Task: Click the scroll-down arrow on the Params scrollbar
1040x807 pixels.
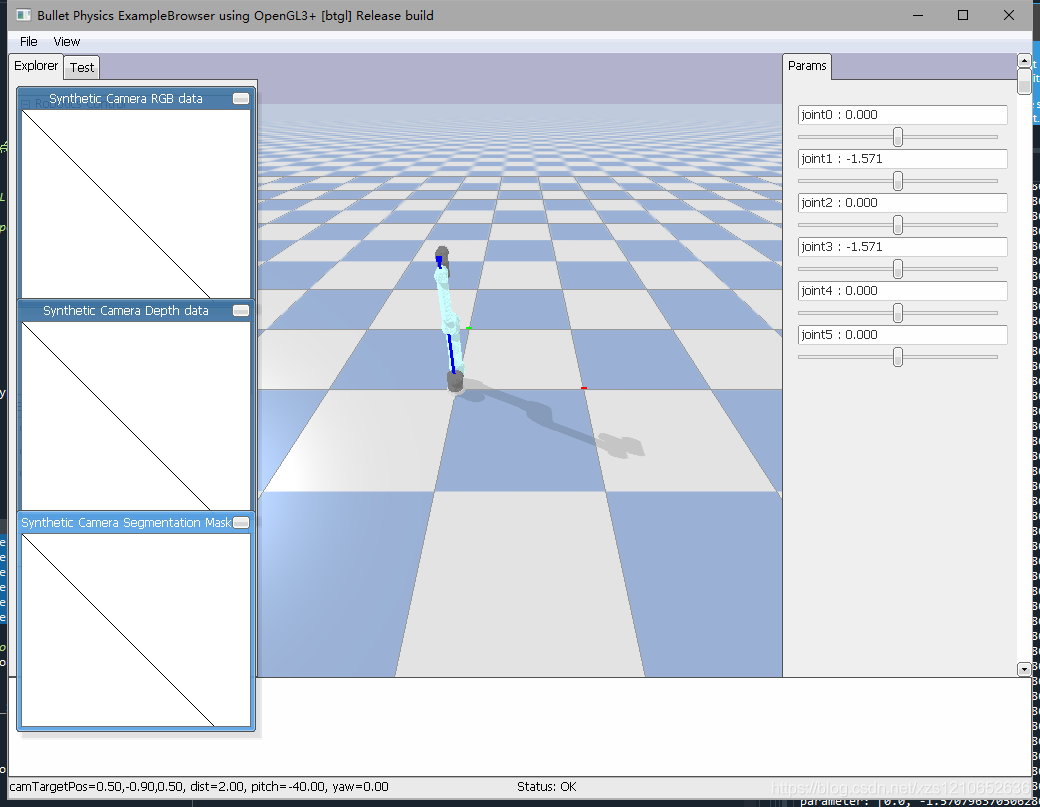Action: click(1023, 669)
